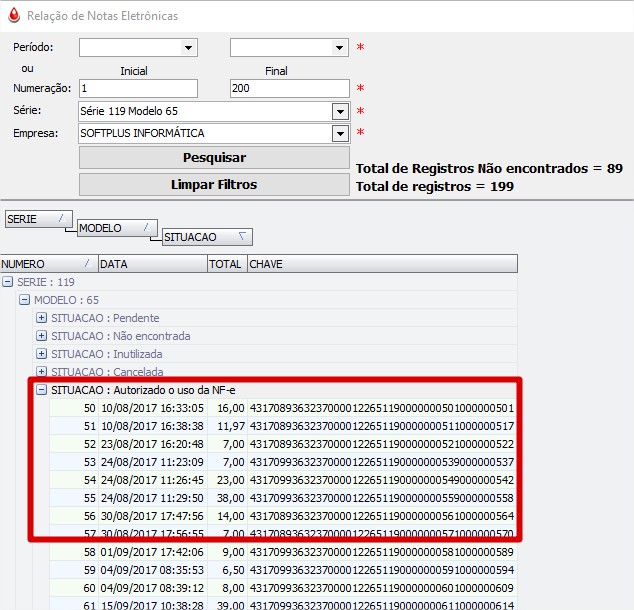Sort by the DATA column header
This screenshot has width=634, height=610.
click(x=153, y=264)
